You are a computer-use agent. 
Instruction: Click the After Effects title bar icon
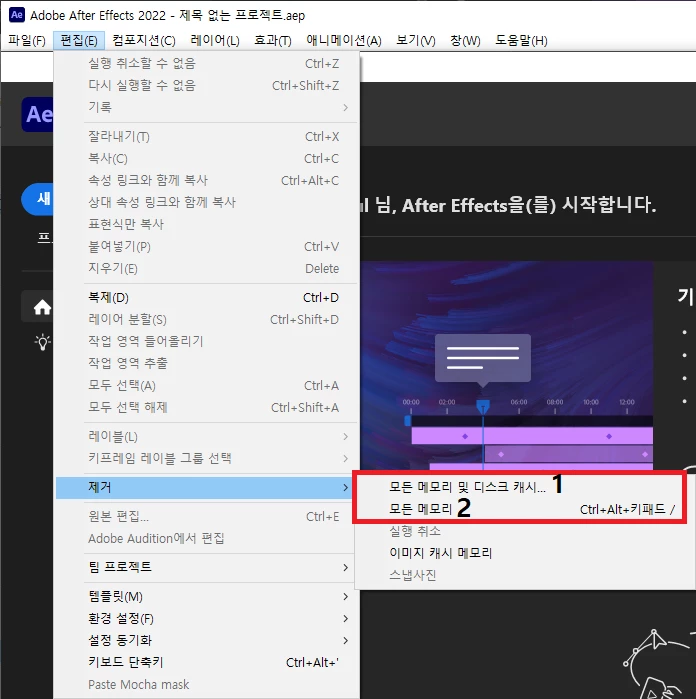(16, 15)
